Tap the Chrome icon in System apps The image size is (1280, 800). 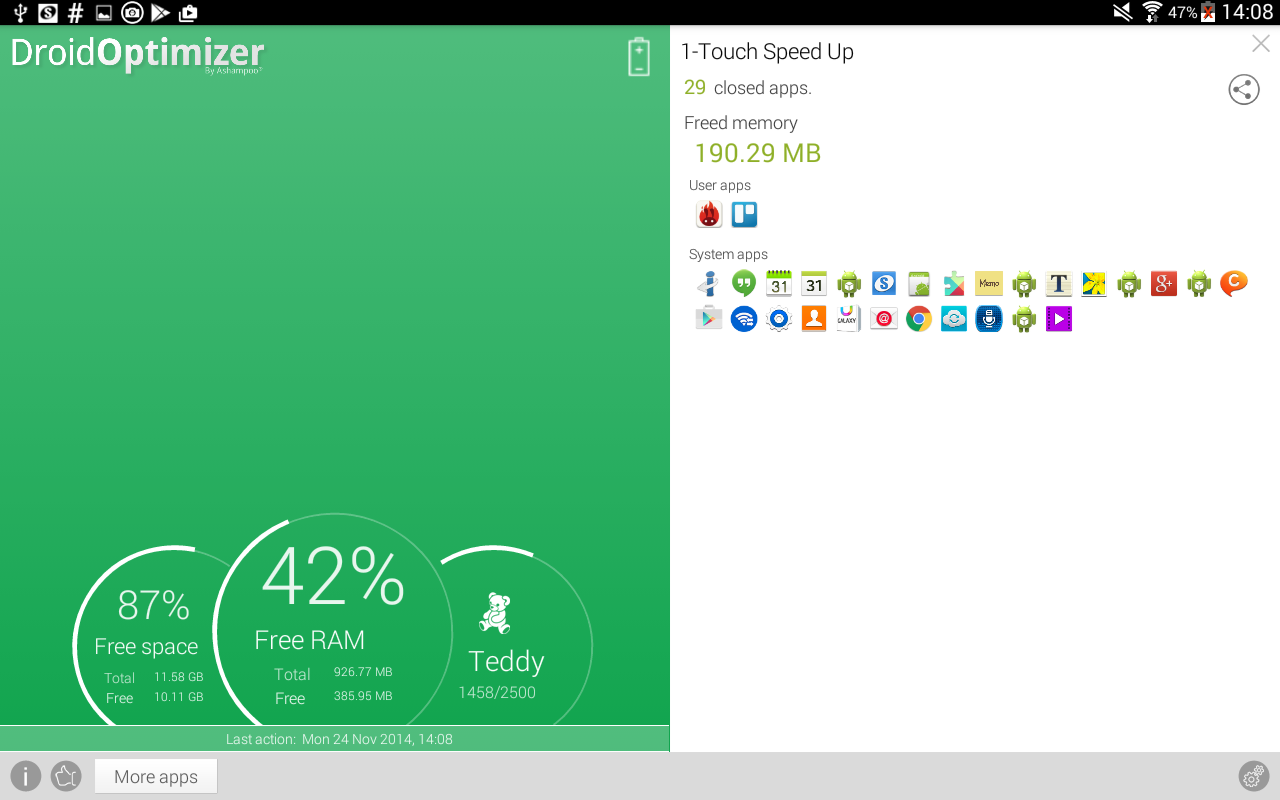click(x=919, y=319)
